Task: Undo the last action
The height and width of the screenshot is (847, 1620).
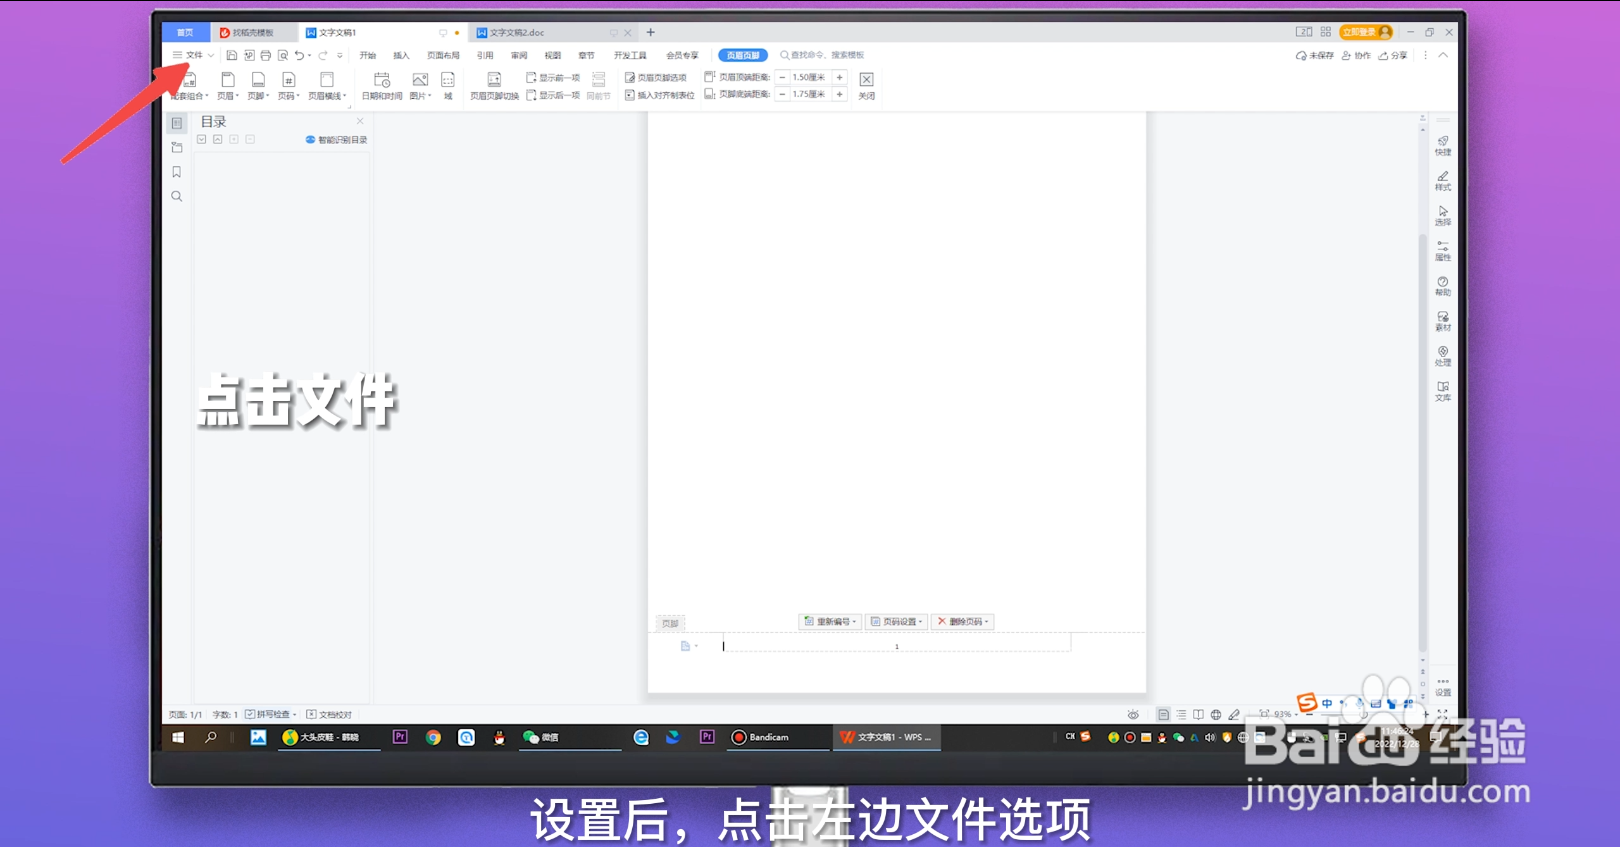Action: point(299,55)
